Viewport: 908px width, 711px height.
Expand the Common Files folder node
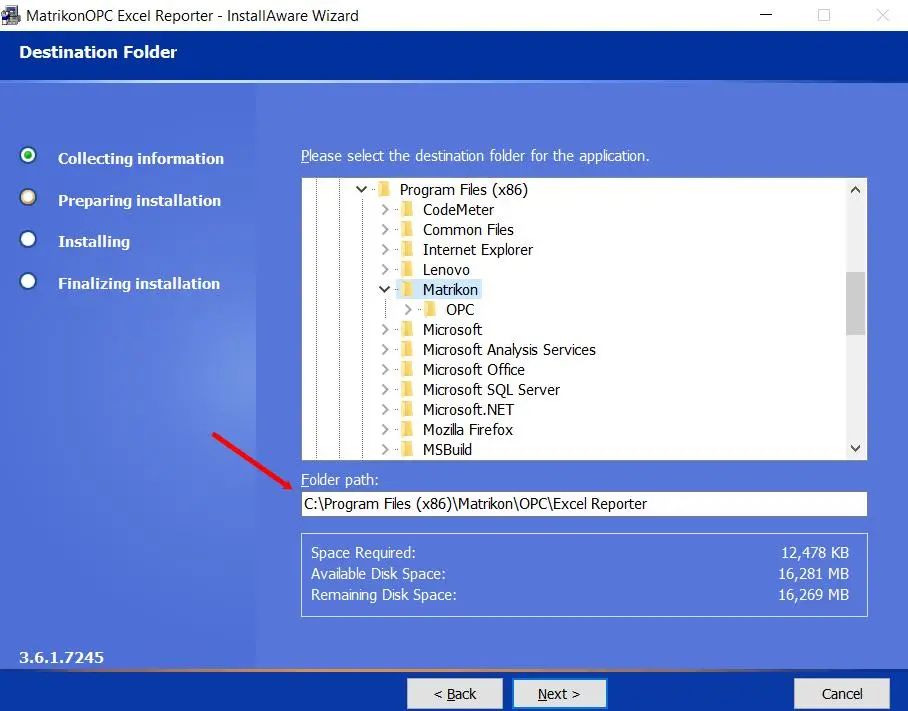click(385, 229)
